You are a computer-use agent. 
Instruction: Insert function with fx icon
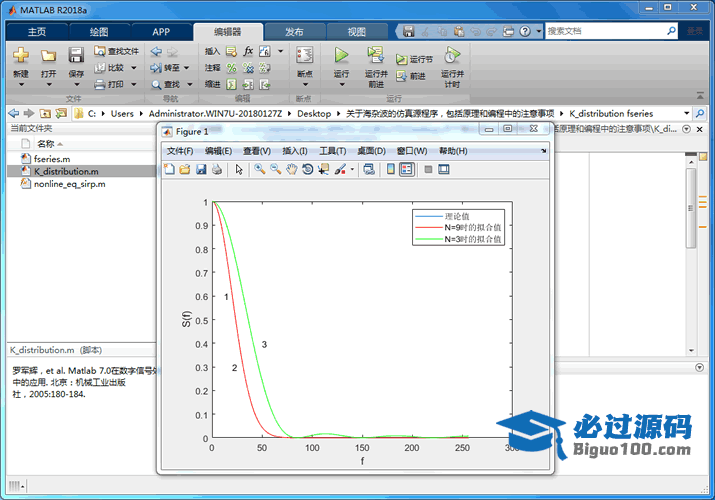248,51
